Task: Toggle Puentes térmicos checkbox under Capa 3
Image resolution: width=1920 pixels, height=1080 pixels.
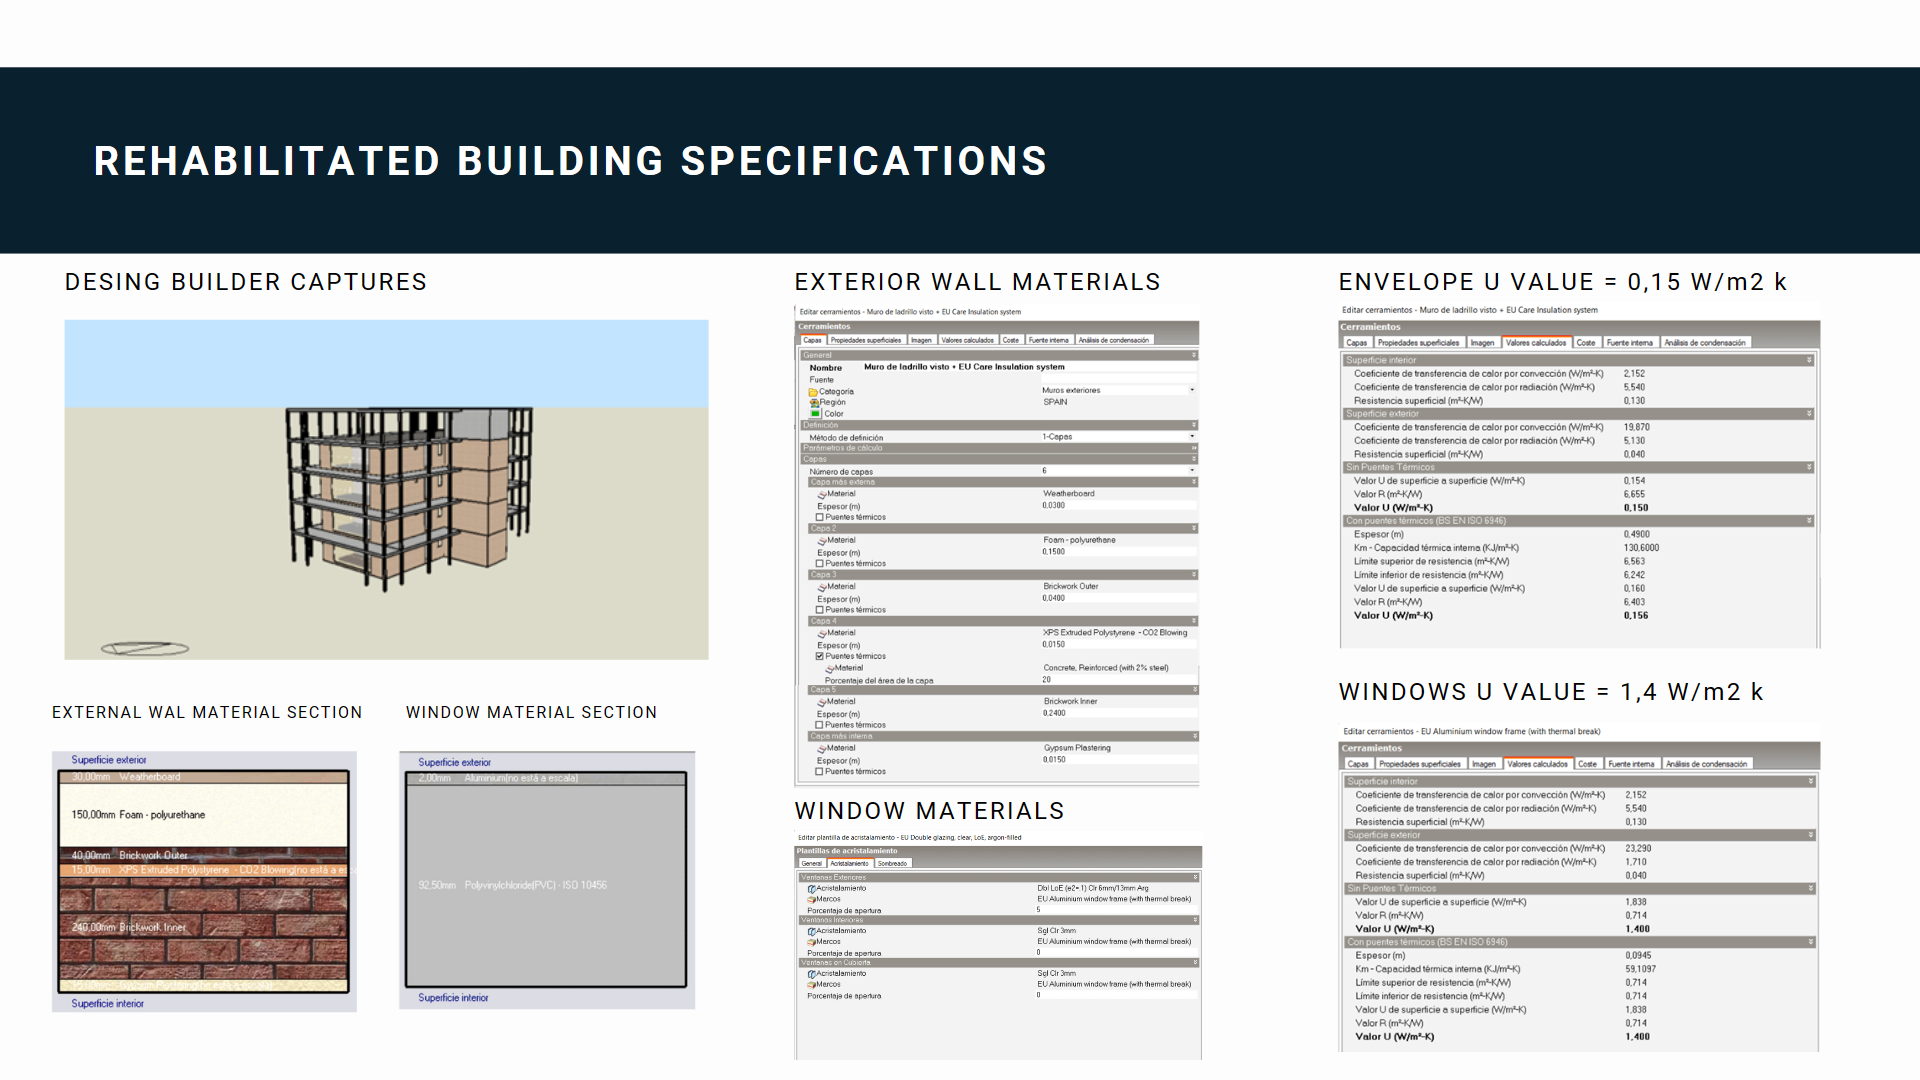Action: [x=820, y=610]
